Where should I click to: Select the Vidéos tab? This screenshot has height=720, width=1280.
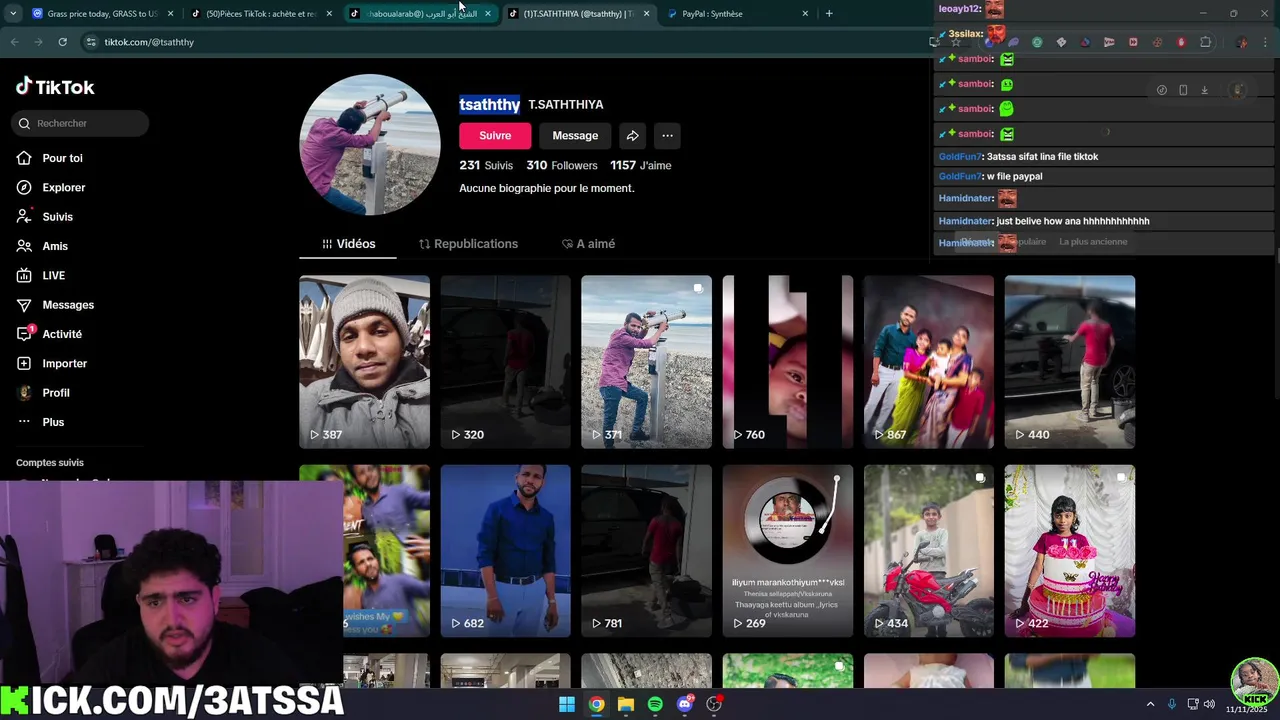[x=348, y=244]
